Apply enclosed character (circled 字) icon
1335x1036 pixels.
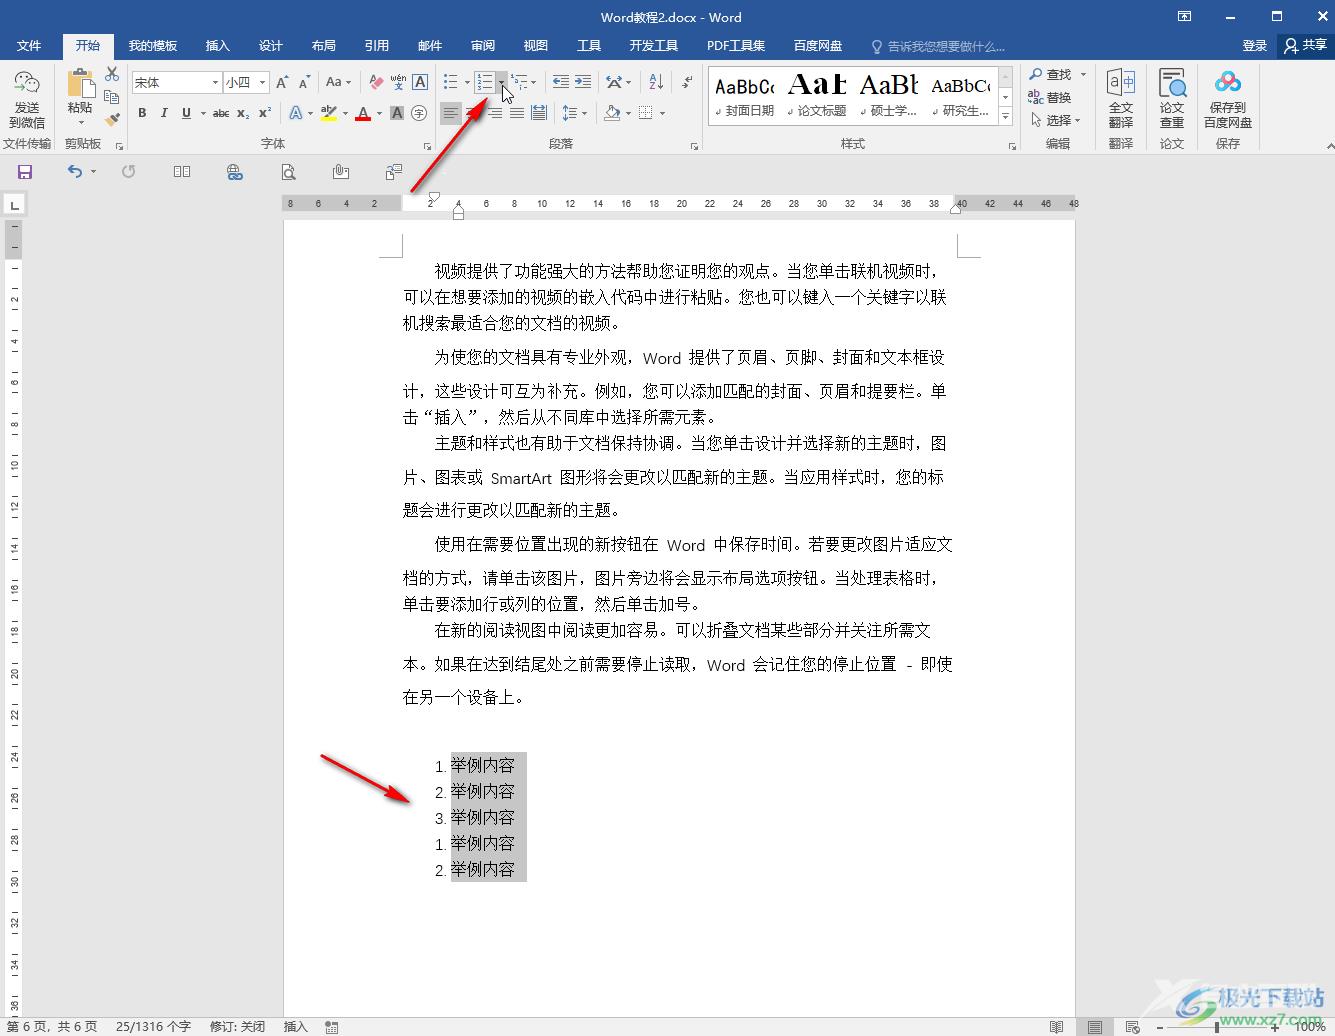click(419, 113)
